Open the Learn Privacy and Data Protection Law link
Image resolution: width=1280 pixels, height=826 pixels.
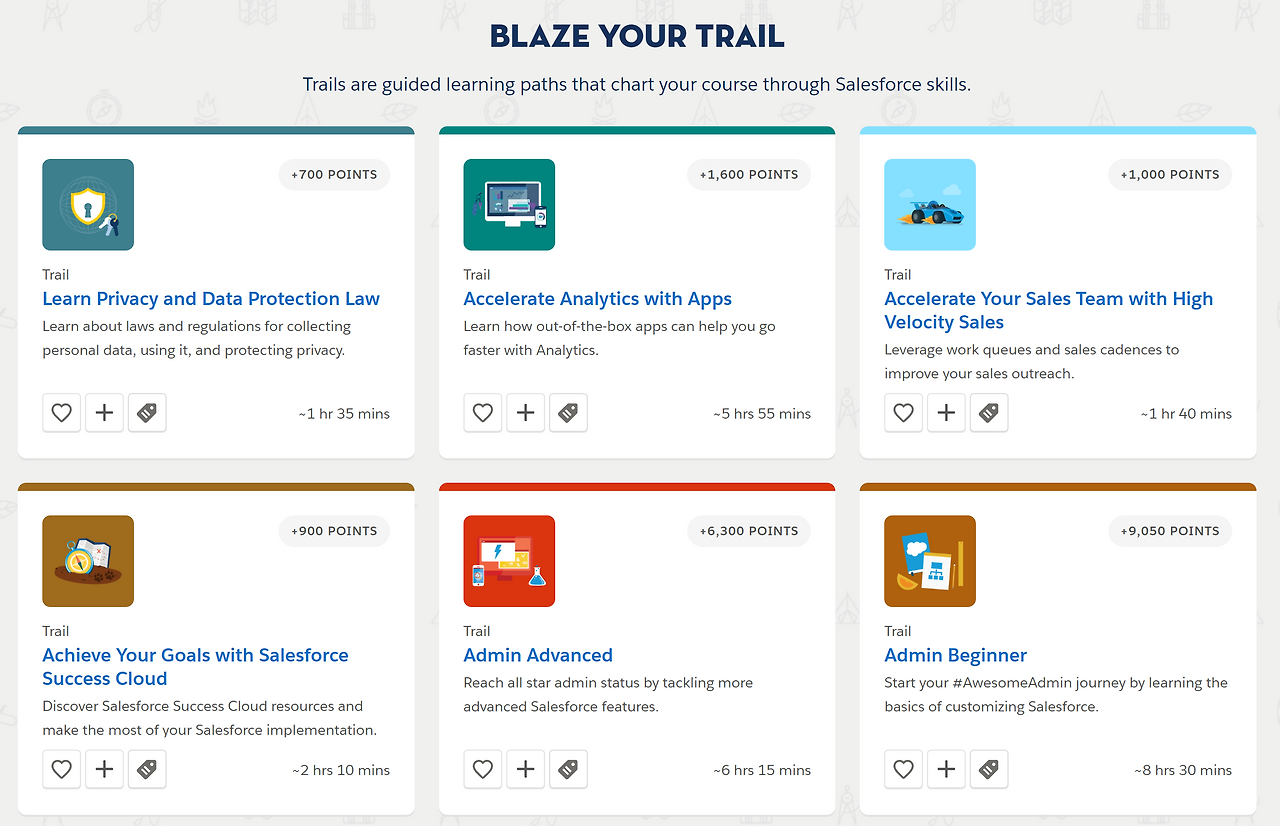pos(211,299)
